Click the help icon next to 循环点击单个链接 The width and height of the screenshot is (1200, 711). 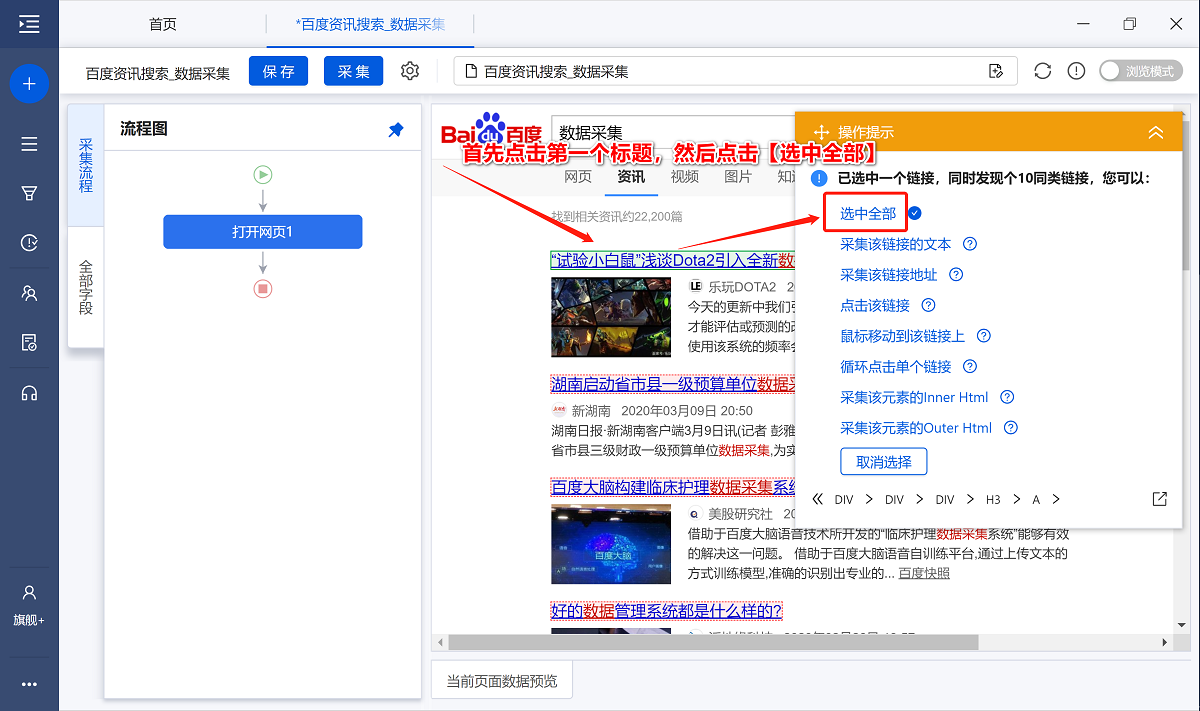click(x=970, y=367)
